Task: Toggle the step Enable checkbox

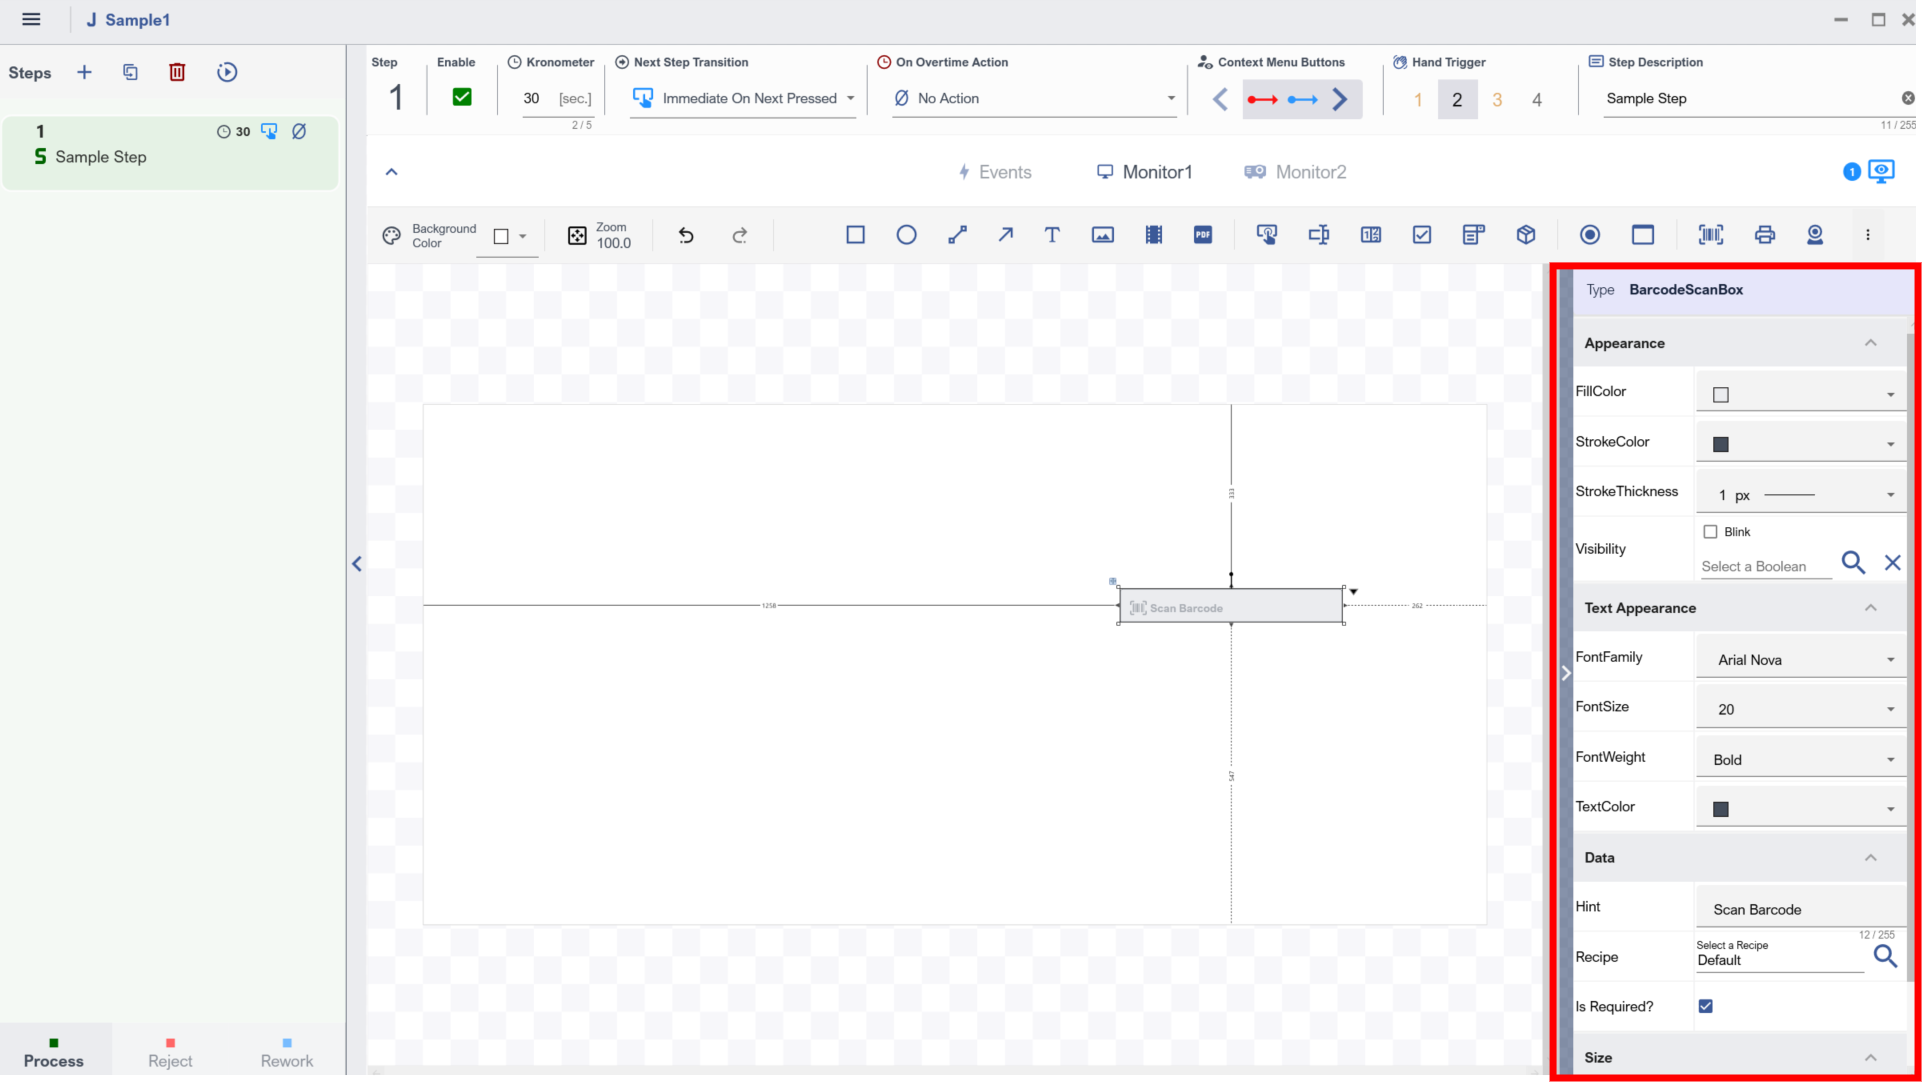Action: 462,97
